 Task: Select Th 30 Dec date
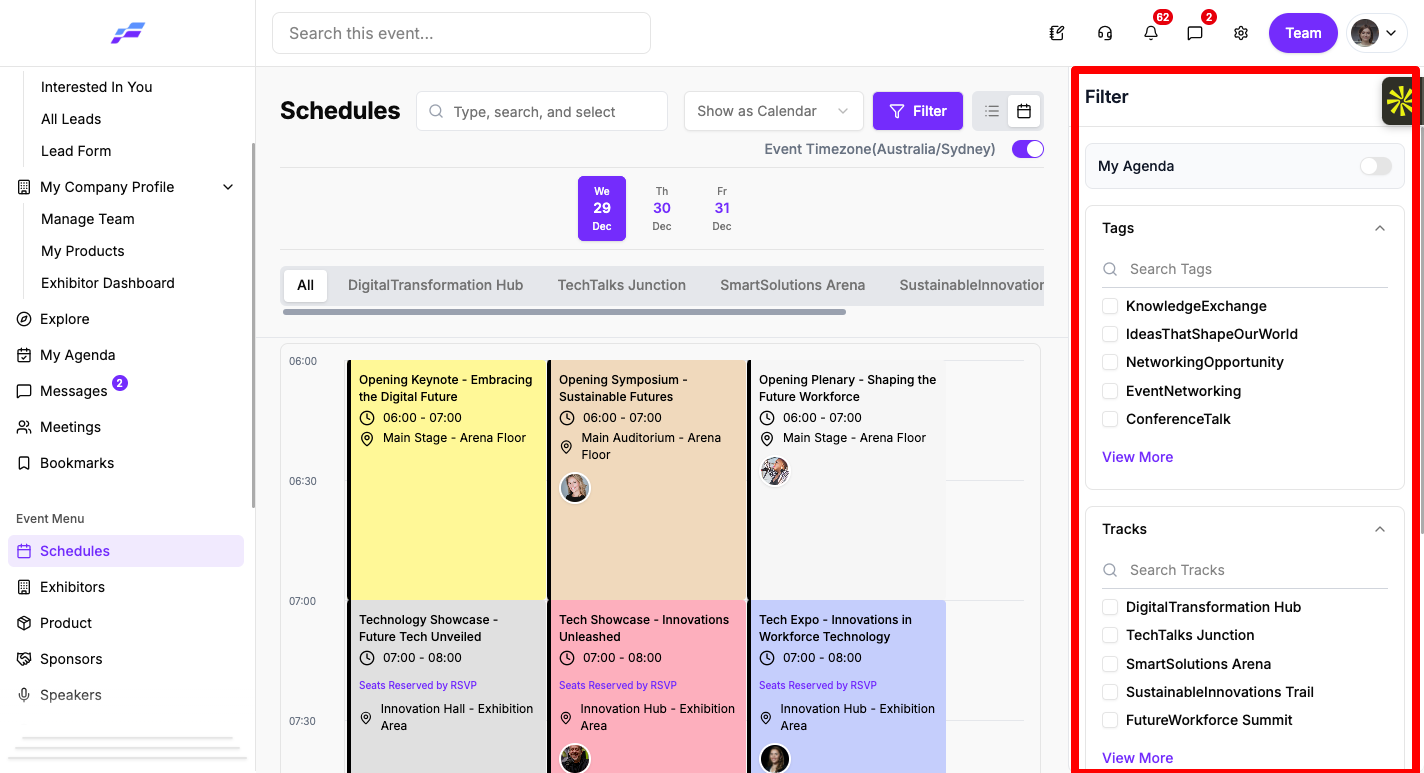tap(662, 208)
